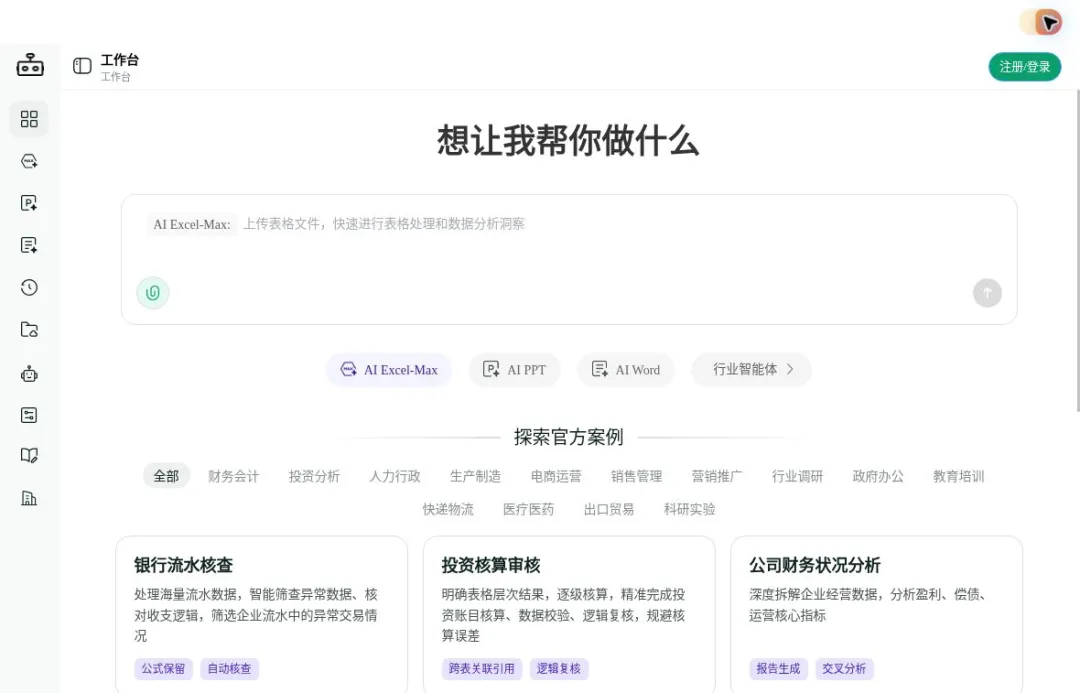Open the 投资核算审核 case card
This screenshot has height=693, width=1080.
[569, 614]
